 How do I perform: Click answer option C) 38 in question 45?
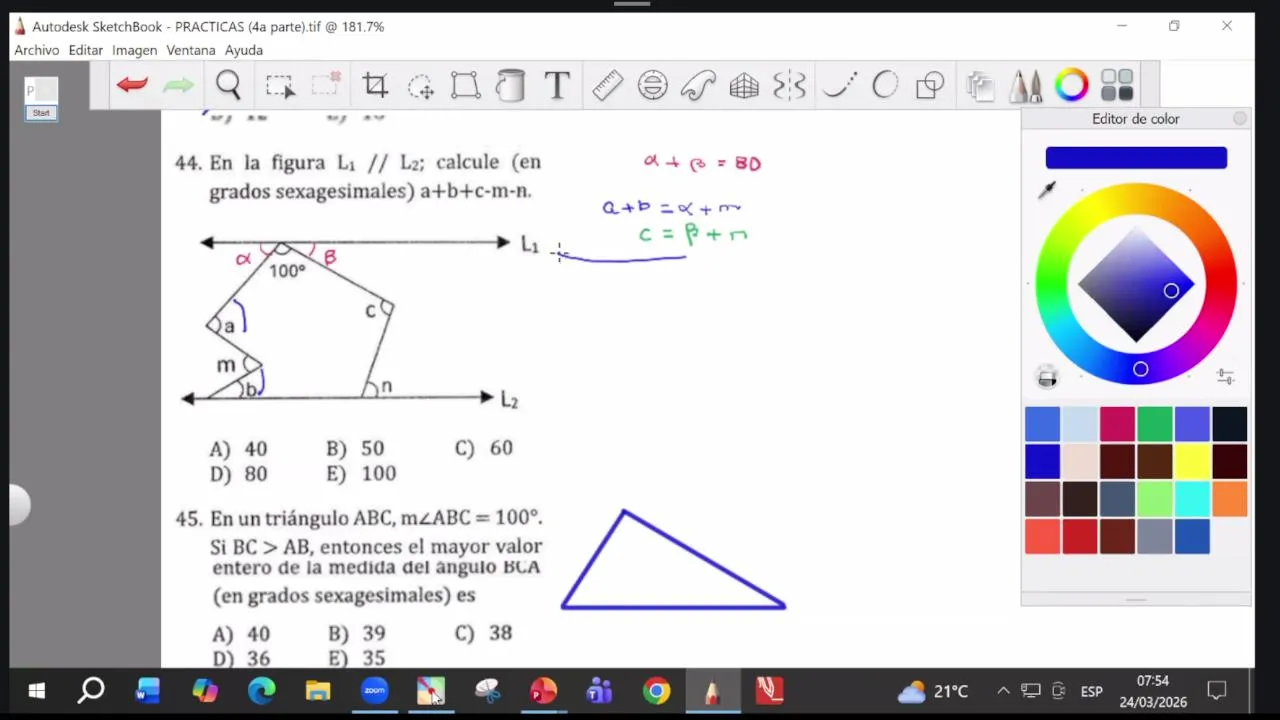[483, 633]
